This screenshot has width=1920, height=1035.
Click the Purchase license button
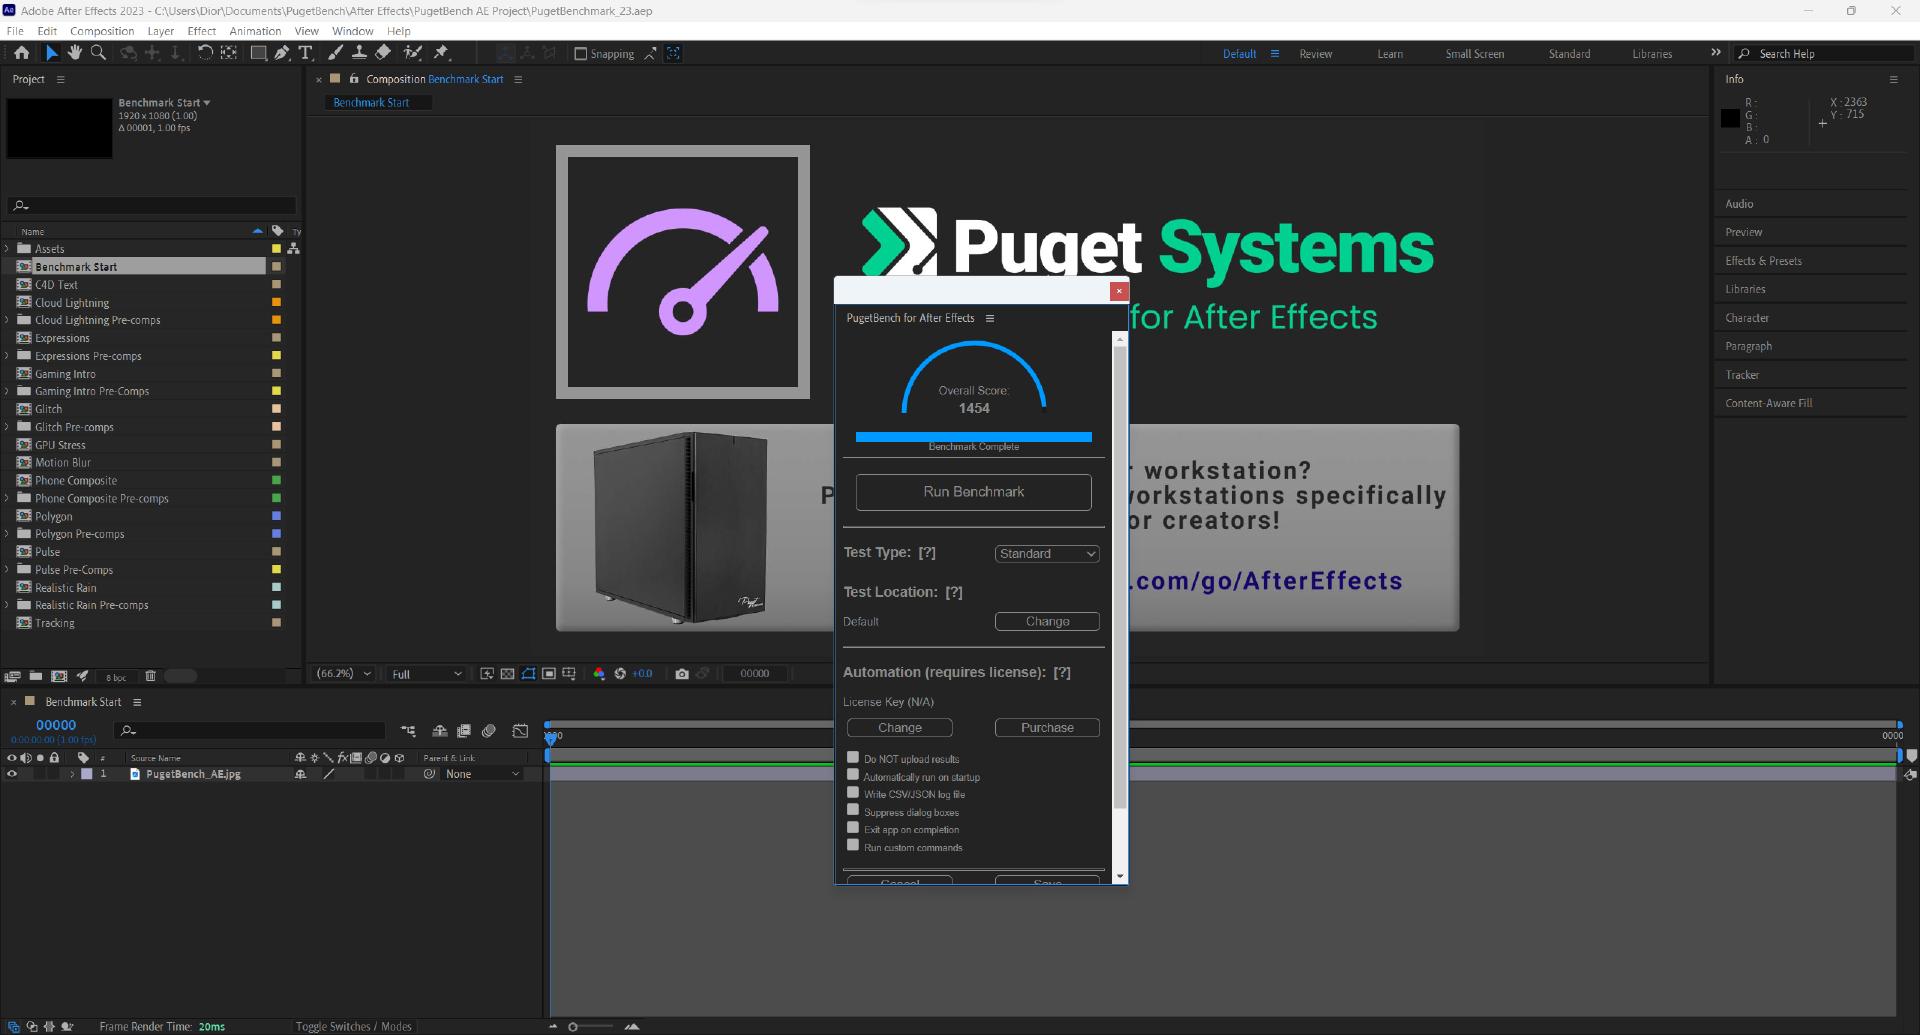click(1047, 728)
